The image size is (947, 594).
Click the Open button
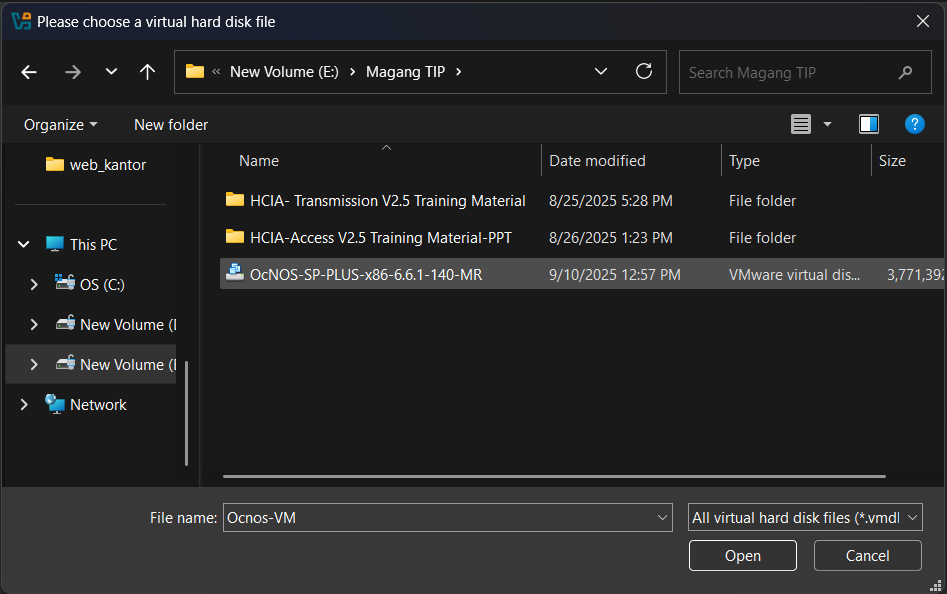coord(742,556)
